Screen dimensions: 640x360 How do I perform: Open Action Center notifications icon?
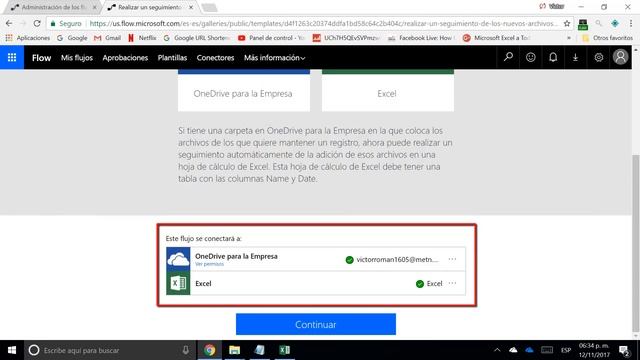624,350
